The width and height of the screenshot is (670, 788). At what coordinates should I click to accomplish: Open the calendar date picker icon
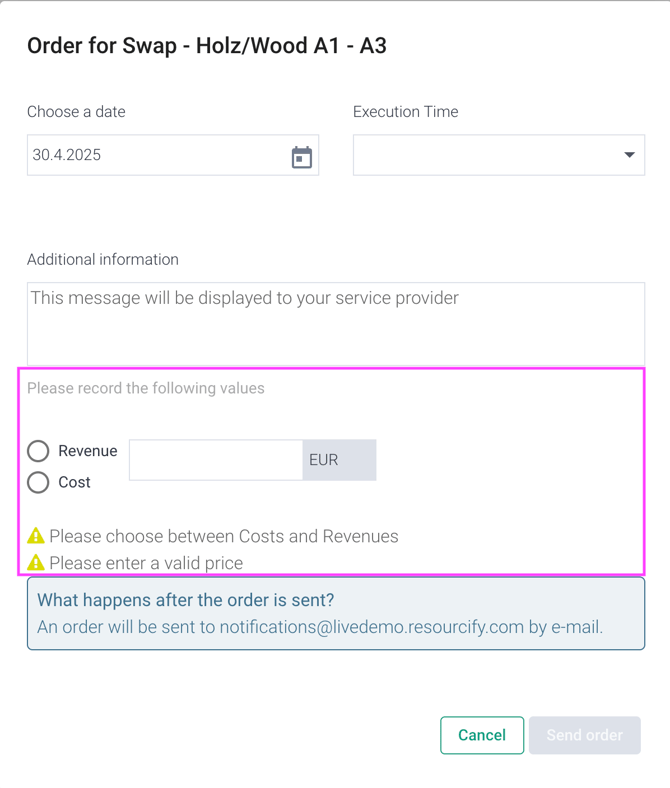[x=302, y=157]
